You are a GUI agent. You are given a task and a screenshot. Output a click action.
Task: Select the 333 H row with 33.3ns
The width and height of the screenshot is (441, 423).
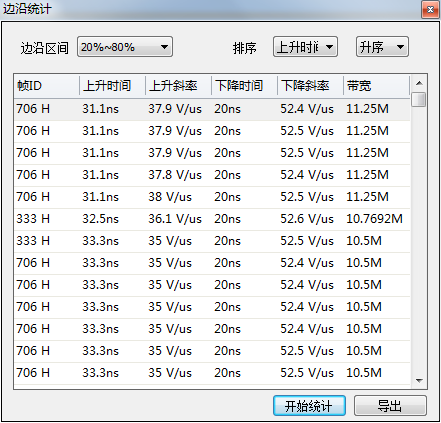(212, 241)
